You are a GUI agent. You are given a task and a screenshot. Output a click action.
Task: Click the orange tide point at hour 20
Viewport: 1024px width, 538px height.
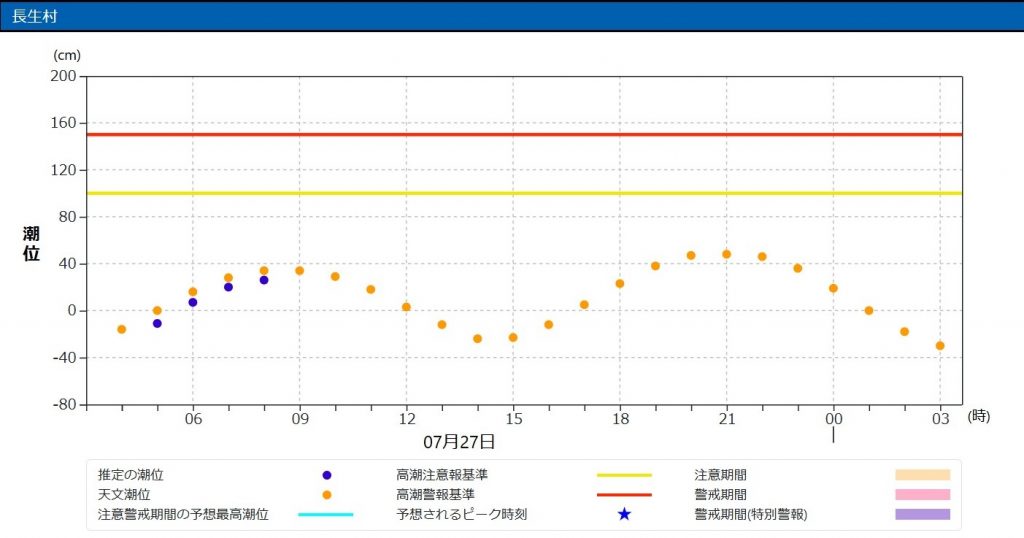point(691,255)
